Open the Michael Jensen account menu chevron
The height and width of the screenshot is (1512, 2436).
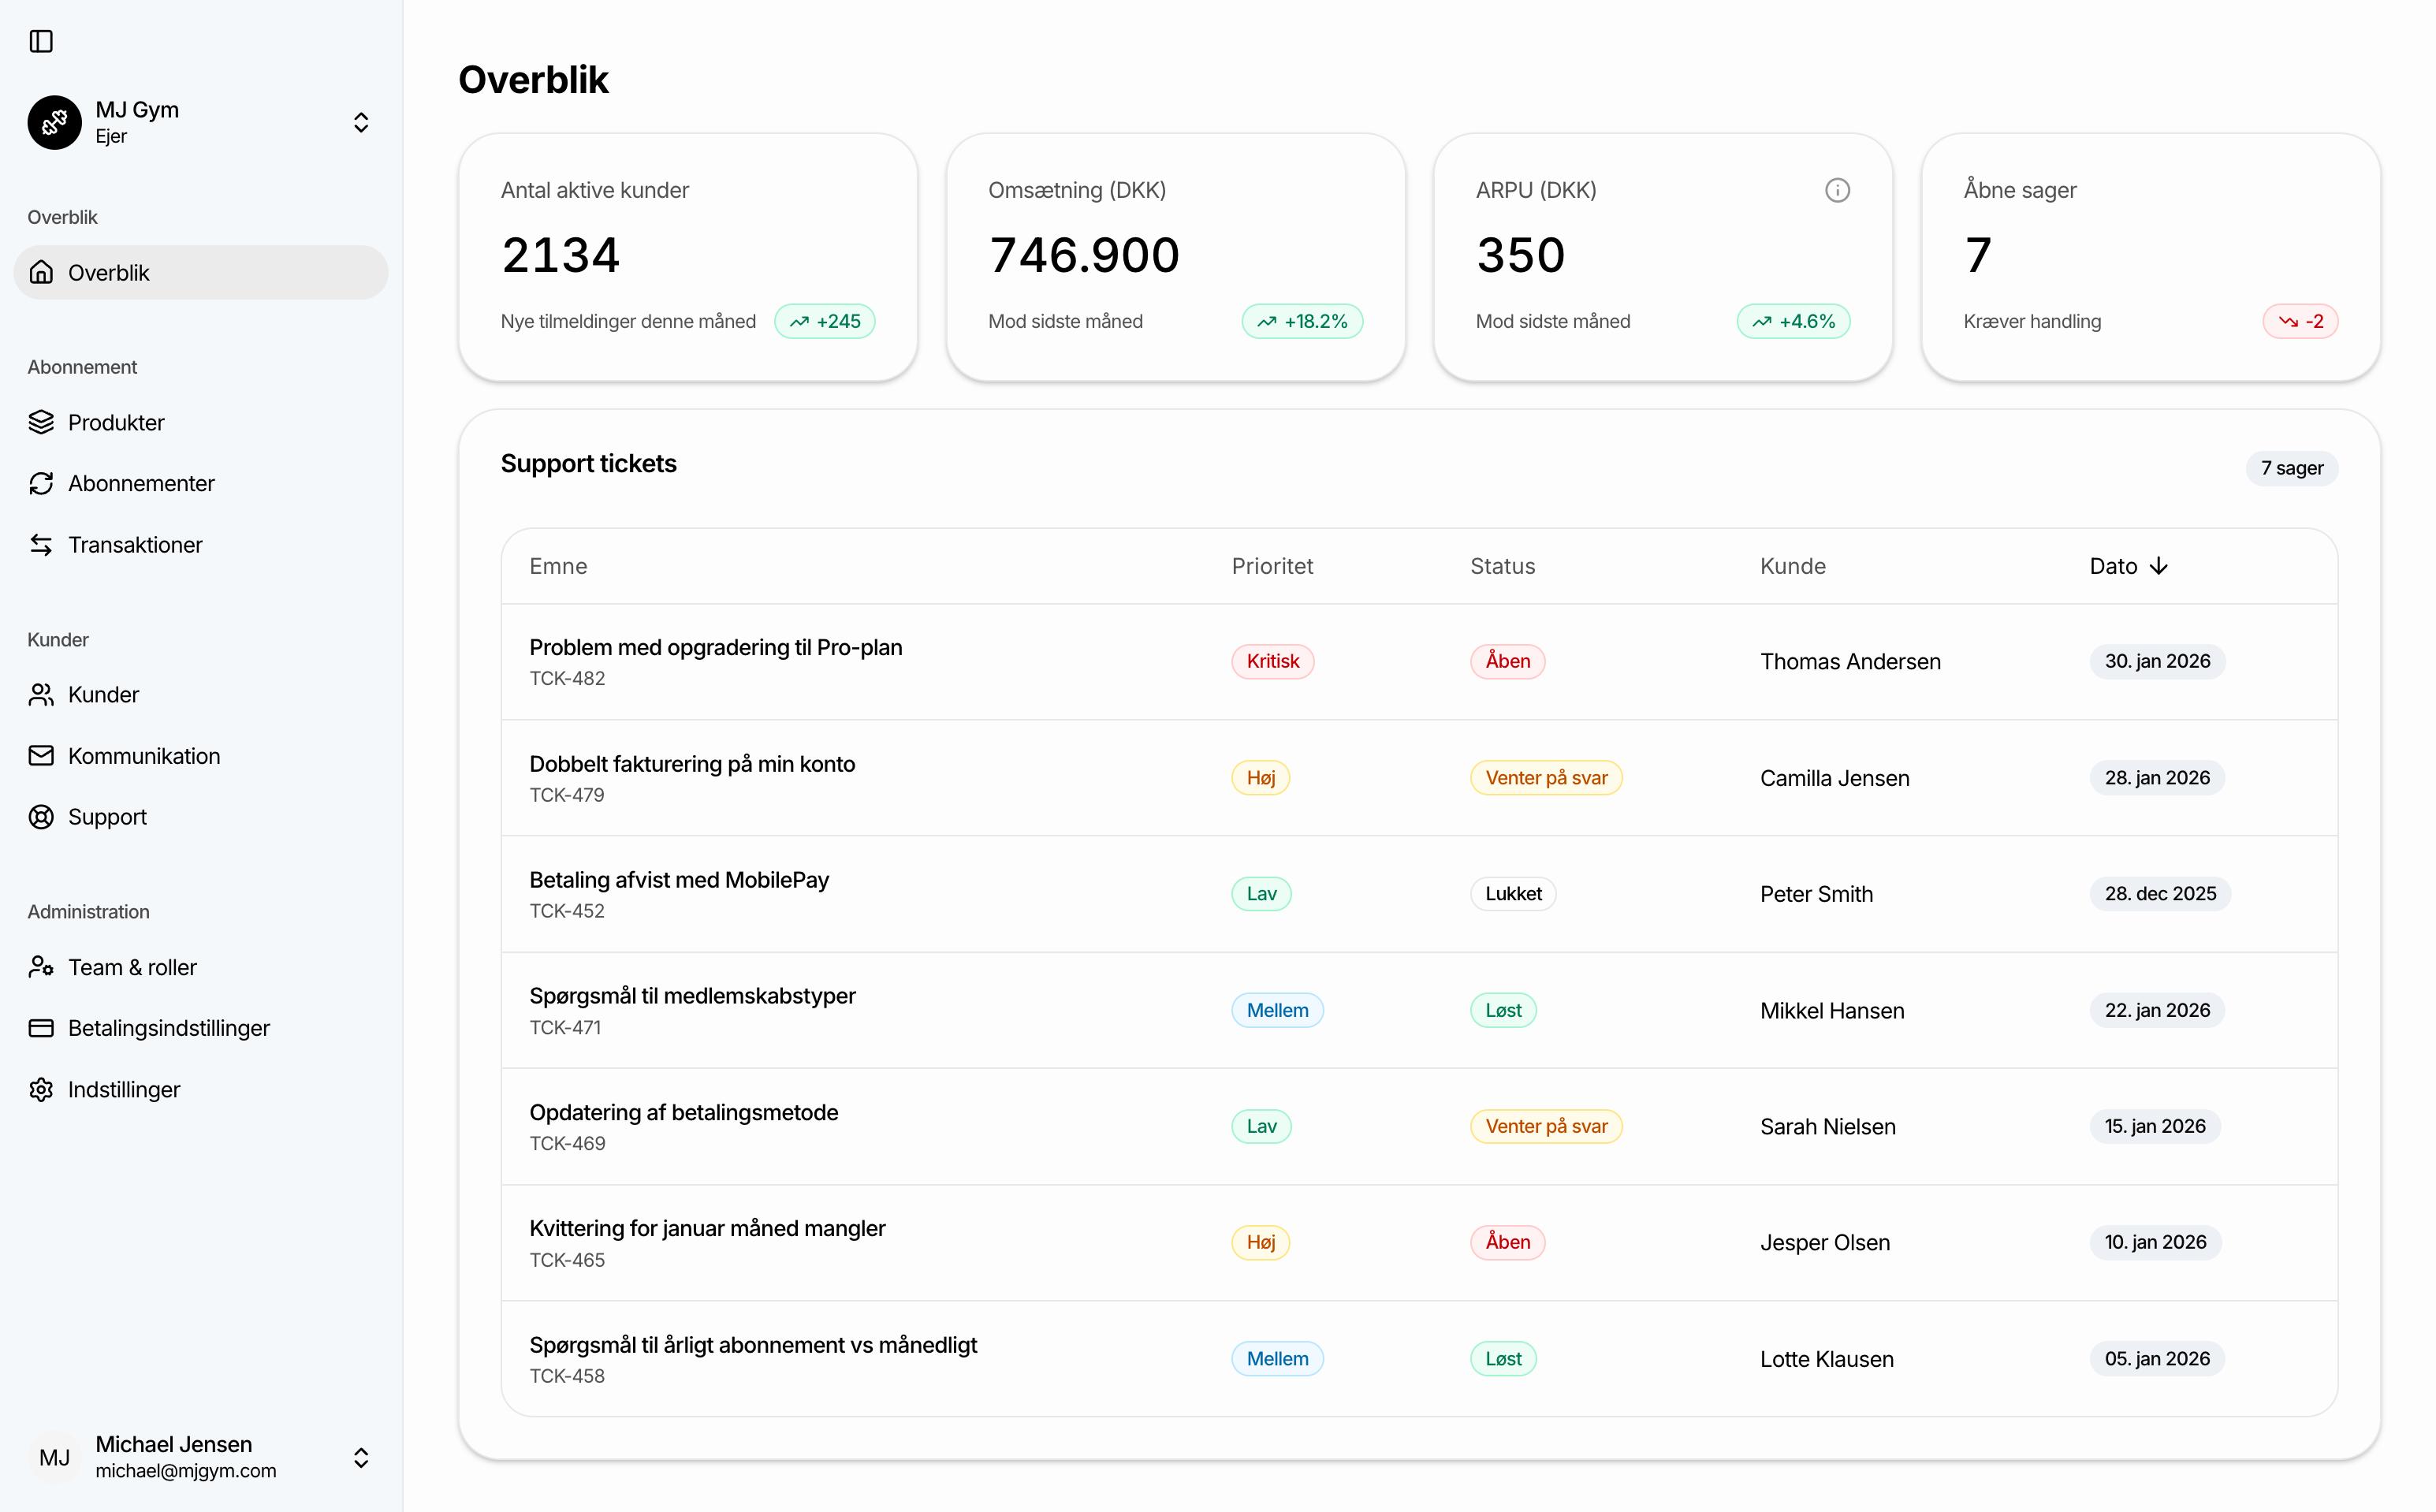[361, 1457]
